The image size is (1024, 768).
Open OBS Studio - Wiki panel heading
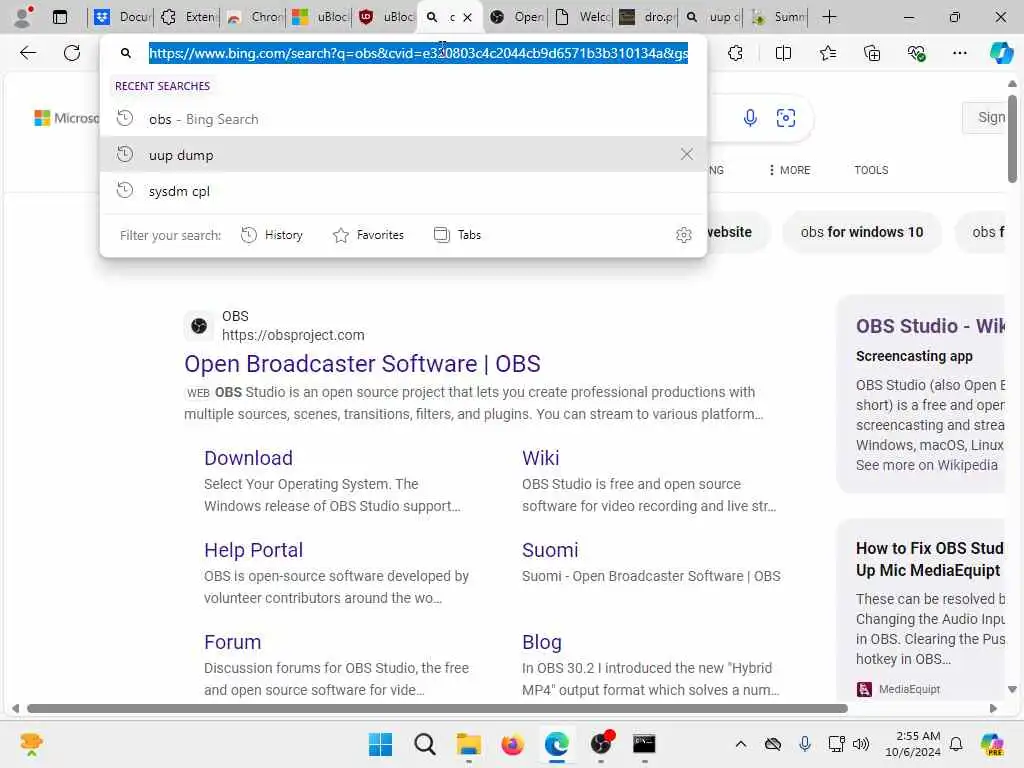930,326
